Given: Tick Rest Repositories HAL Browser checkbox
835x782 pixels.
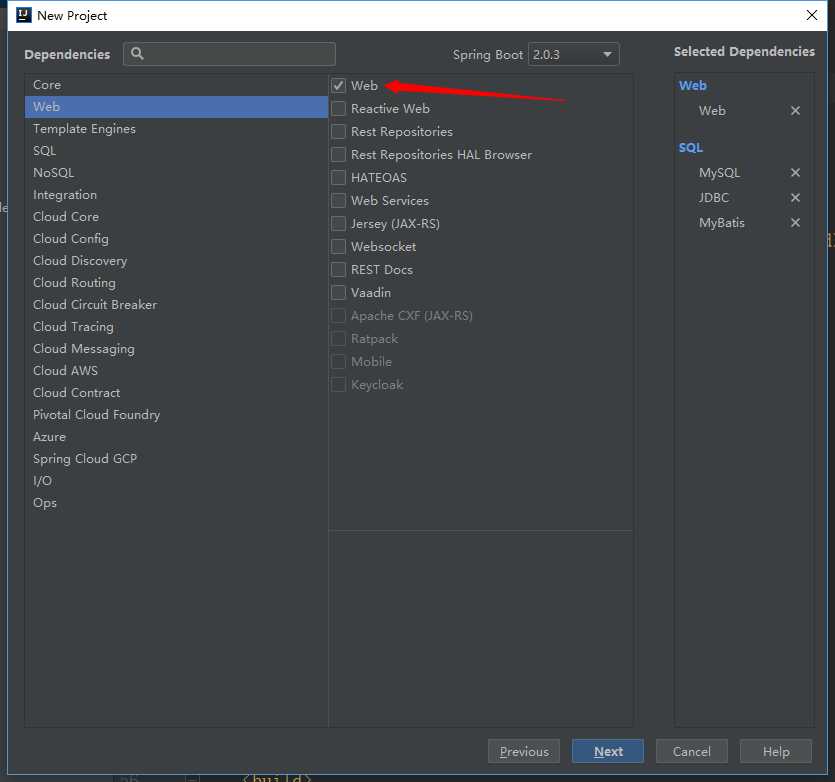Looking at the screenshot, I should pos(339,154).
